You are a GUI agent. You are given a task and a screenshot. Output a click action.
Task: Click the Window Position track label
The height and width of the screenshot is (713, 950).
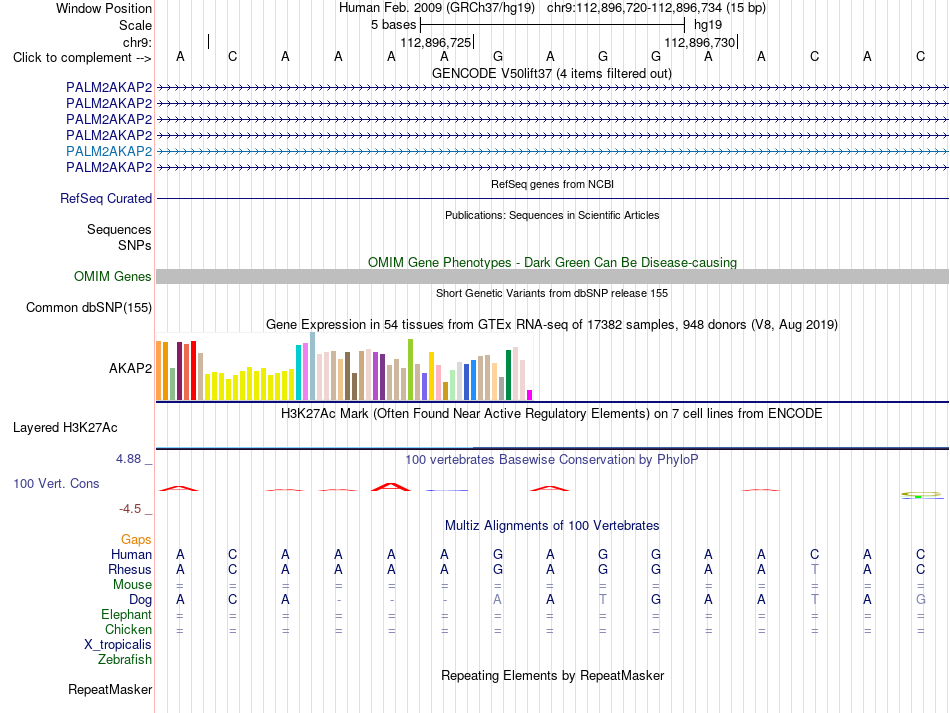104,8
